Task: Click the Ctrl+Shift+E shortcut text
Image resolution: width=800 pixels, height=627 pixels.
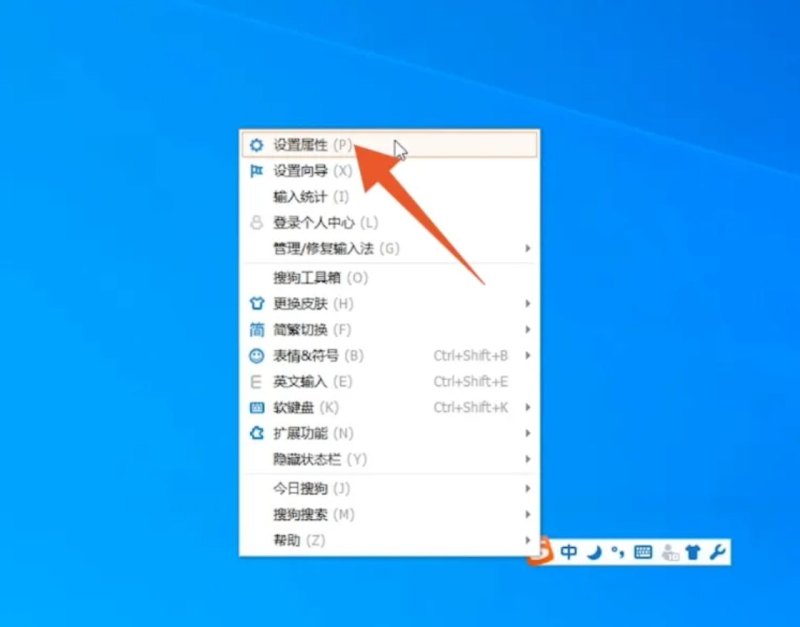Action: [x=471, y=382]
